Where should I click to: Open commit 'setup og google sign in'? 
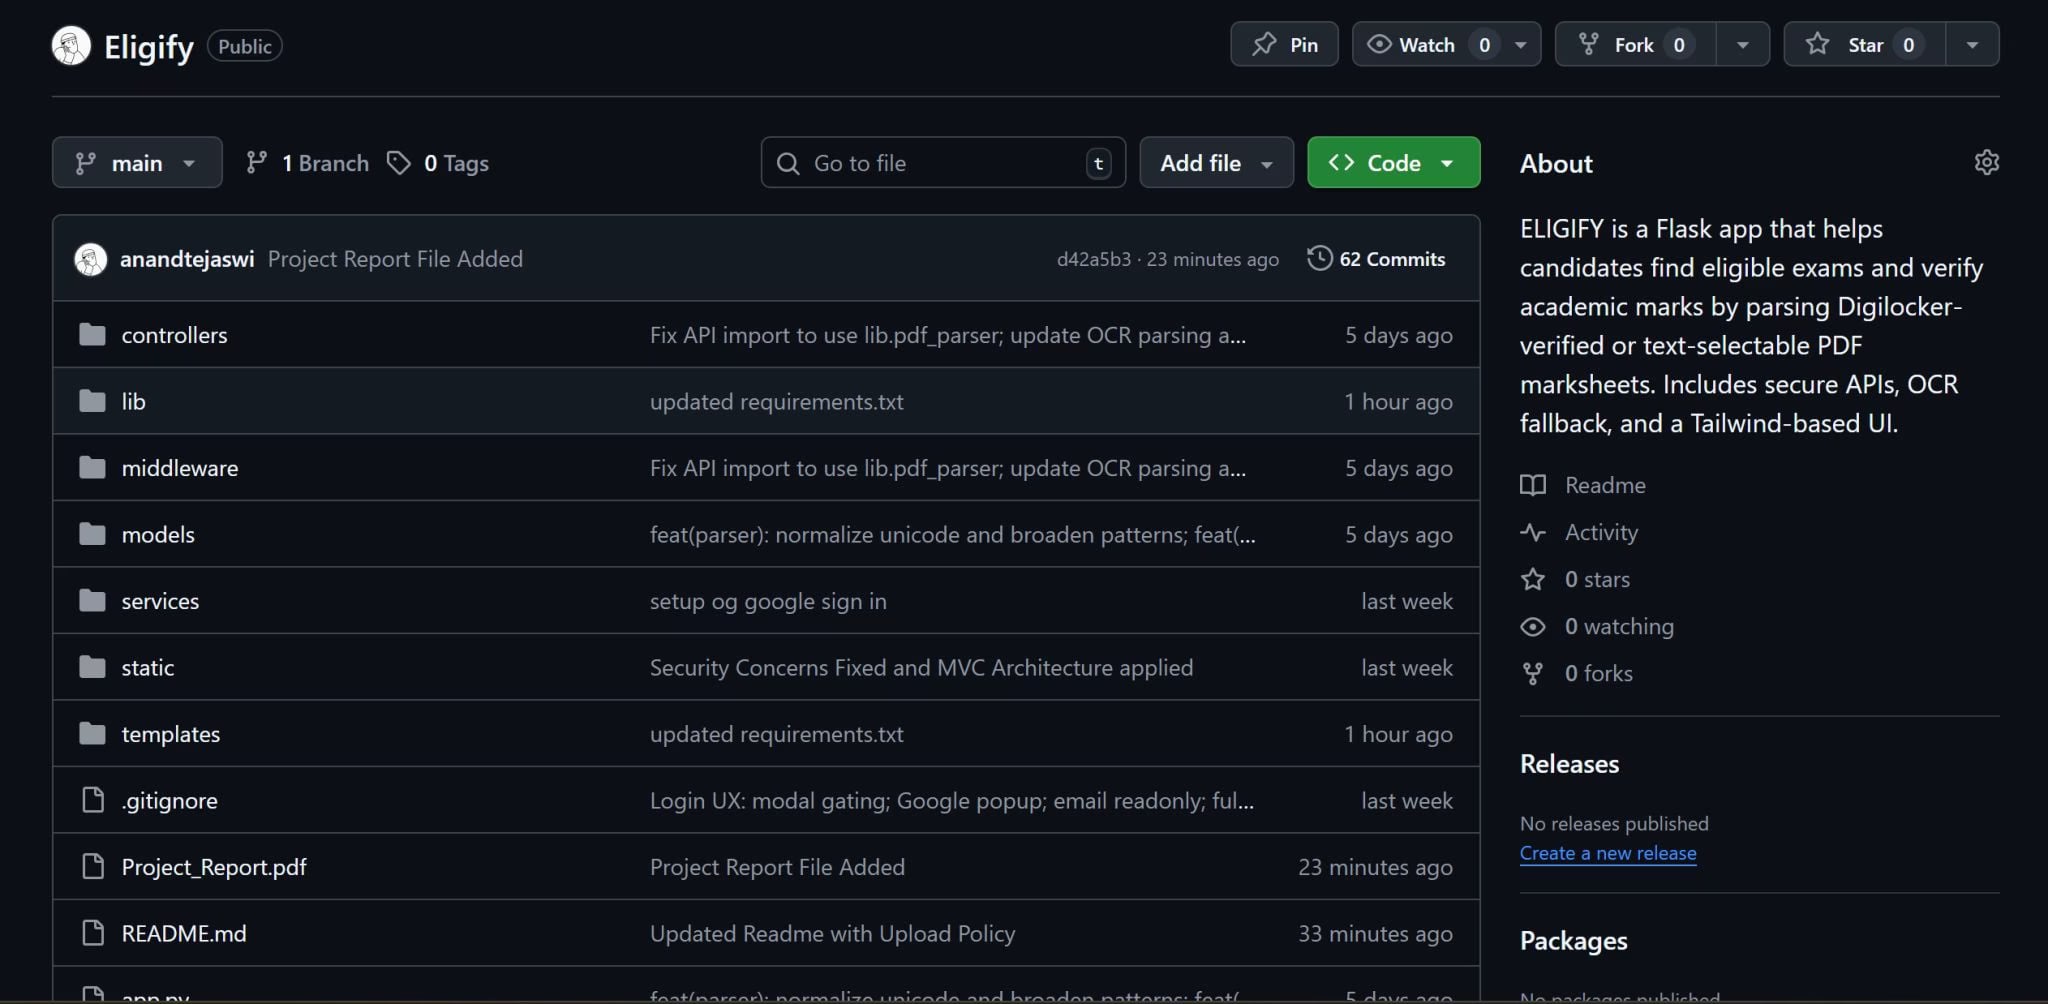click(768, 602)
